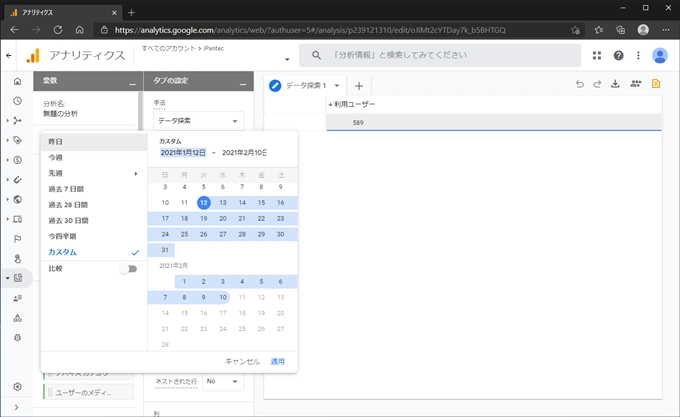Open the Home icon in left sidebar
Image resolution: width=680 pixels, height=417 pixels.
point(17,81)
